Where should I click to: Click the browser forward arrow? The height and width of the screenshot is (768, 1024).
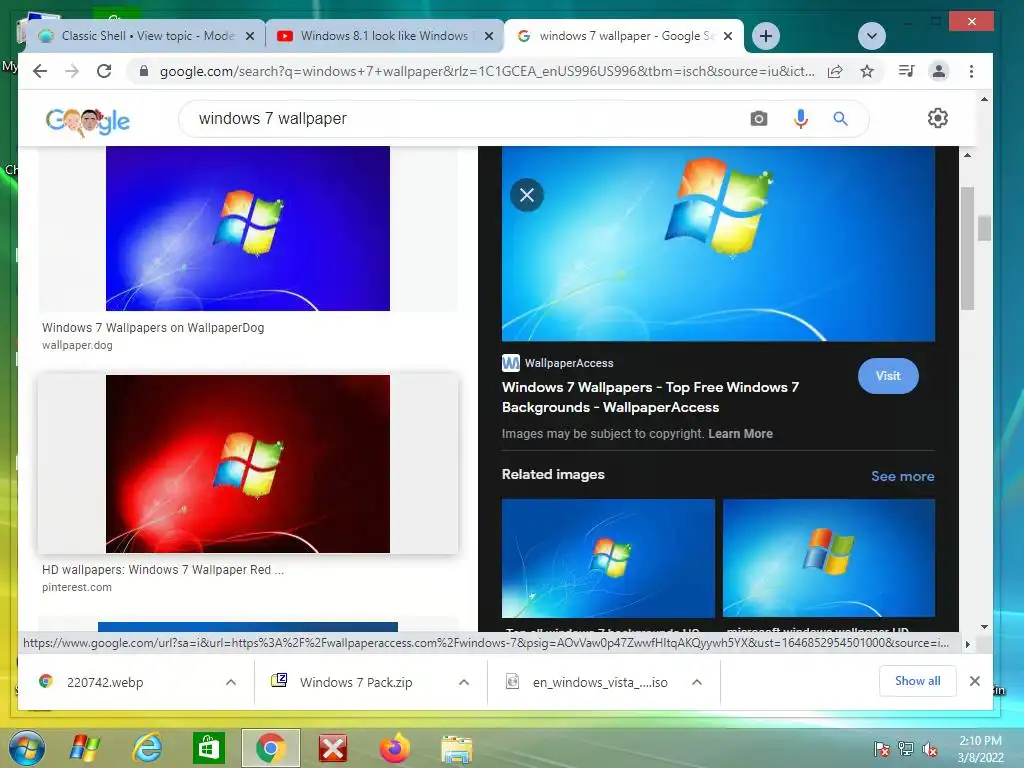[72, 71]
